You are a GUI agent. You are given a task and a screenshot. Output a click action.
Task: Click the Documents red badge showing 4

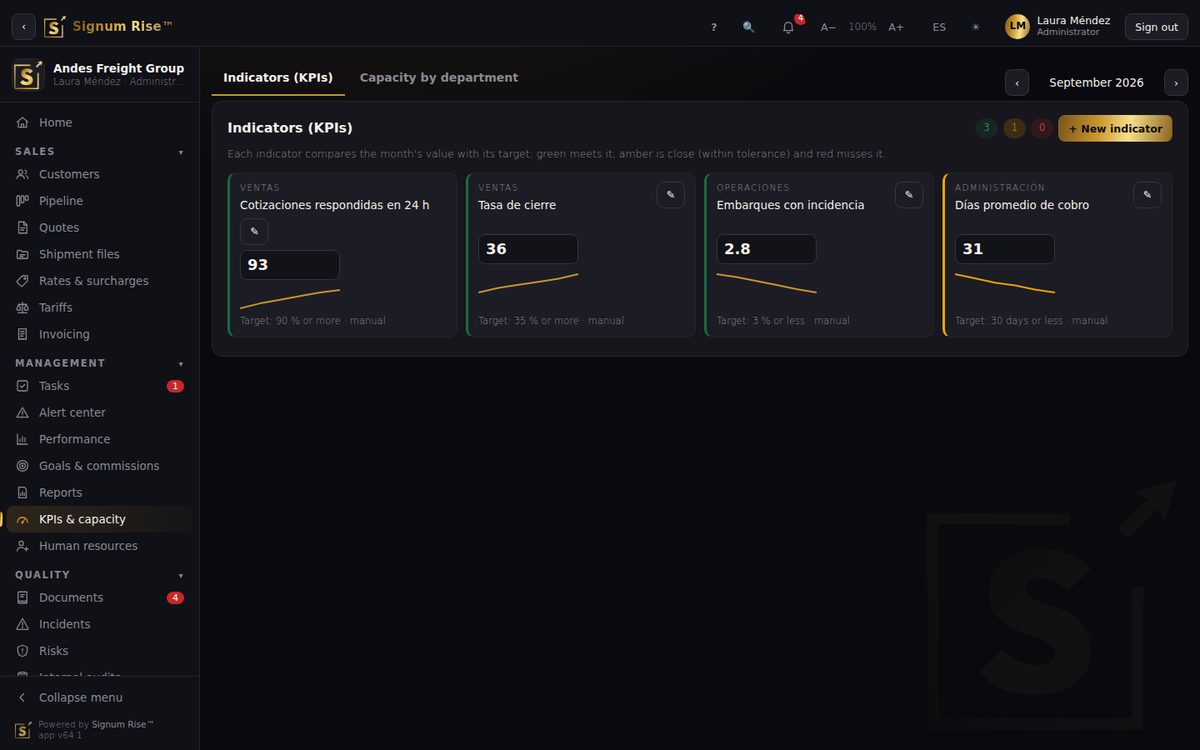175,598
